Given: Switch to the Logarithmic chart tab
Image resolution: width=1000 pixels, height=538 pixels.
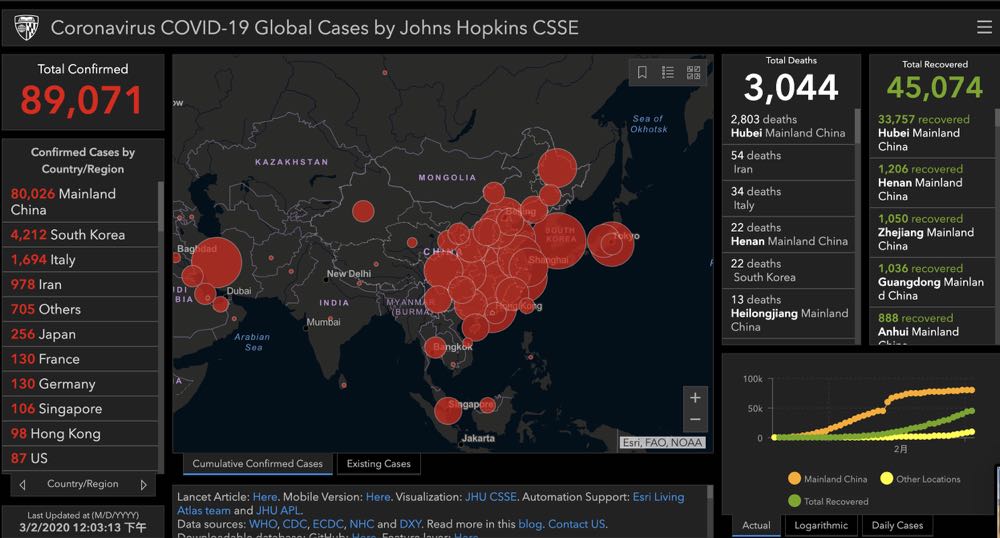Looking at the screenshot, I should click(x=820, y=525).
